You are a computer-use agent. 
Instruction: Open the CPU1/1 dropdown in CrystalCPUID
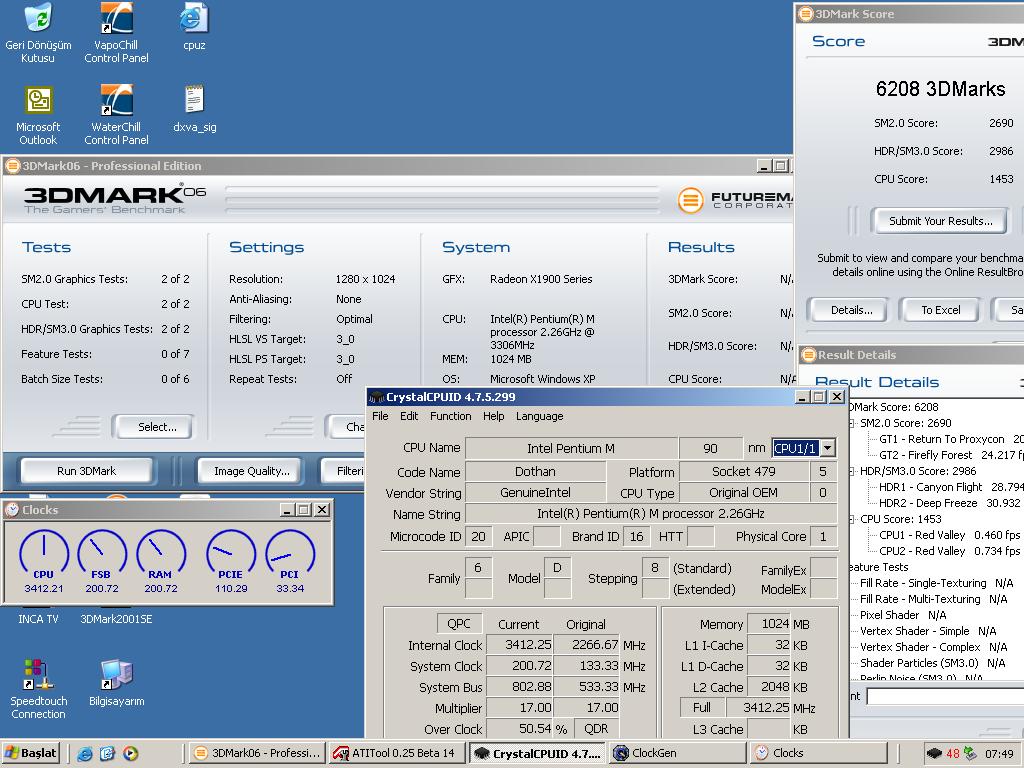pos(827,448)
